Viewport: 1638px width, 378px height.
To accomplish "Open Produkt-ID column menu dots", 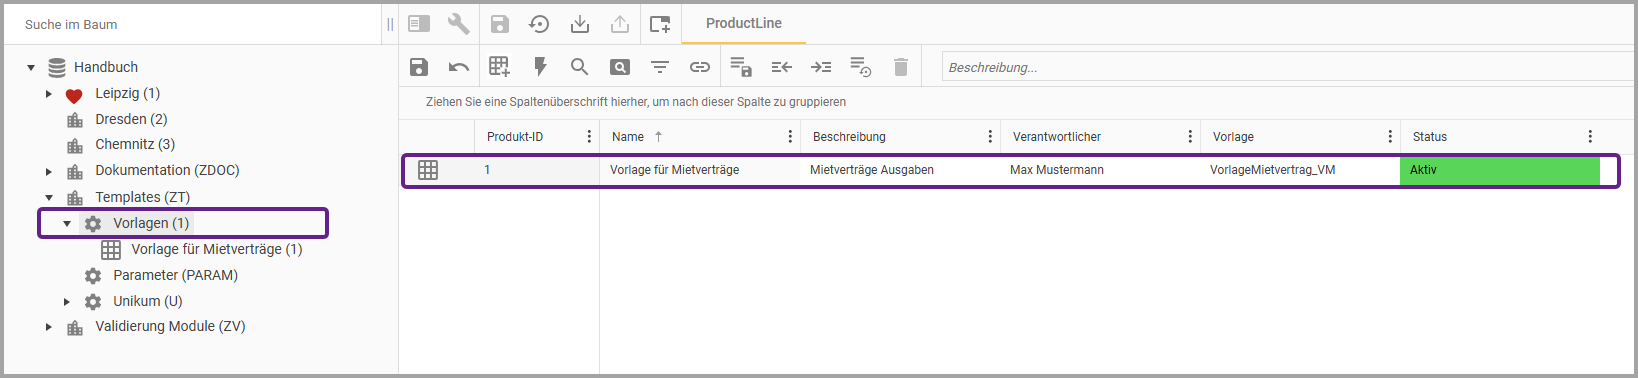I will [x=589, y=137].
